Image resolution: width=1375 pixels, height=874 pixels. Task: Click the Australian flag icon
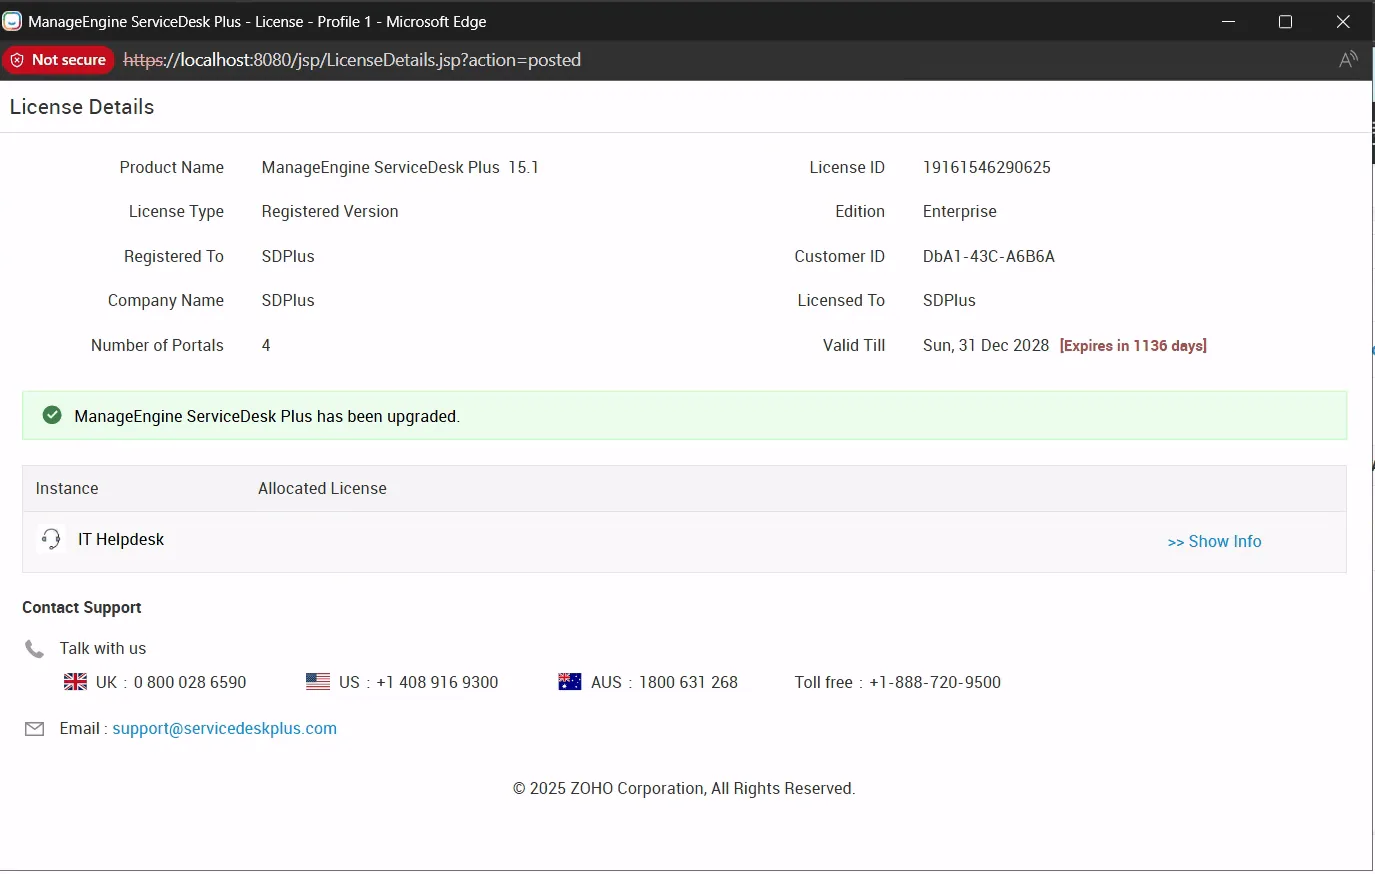(570, 682)
